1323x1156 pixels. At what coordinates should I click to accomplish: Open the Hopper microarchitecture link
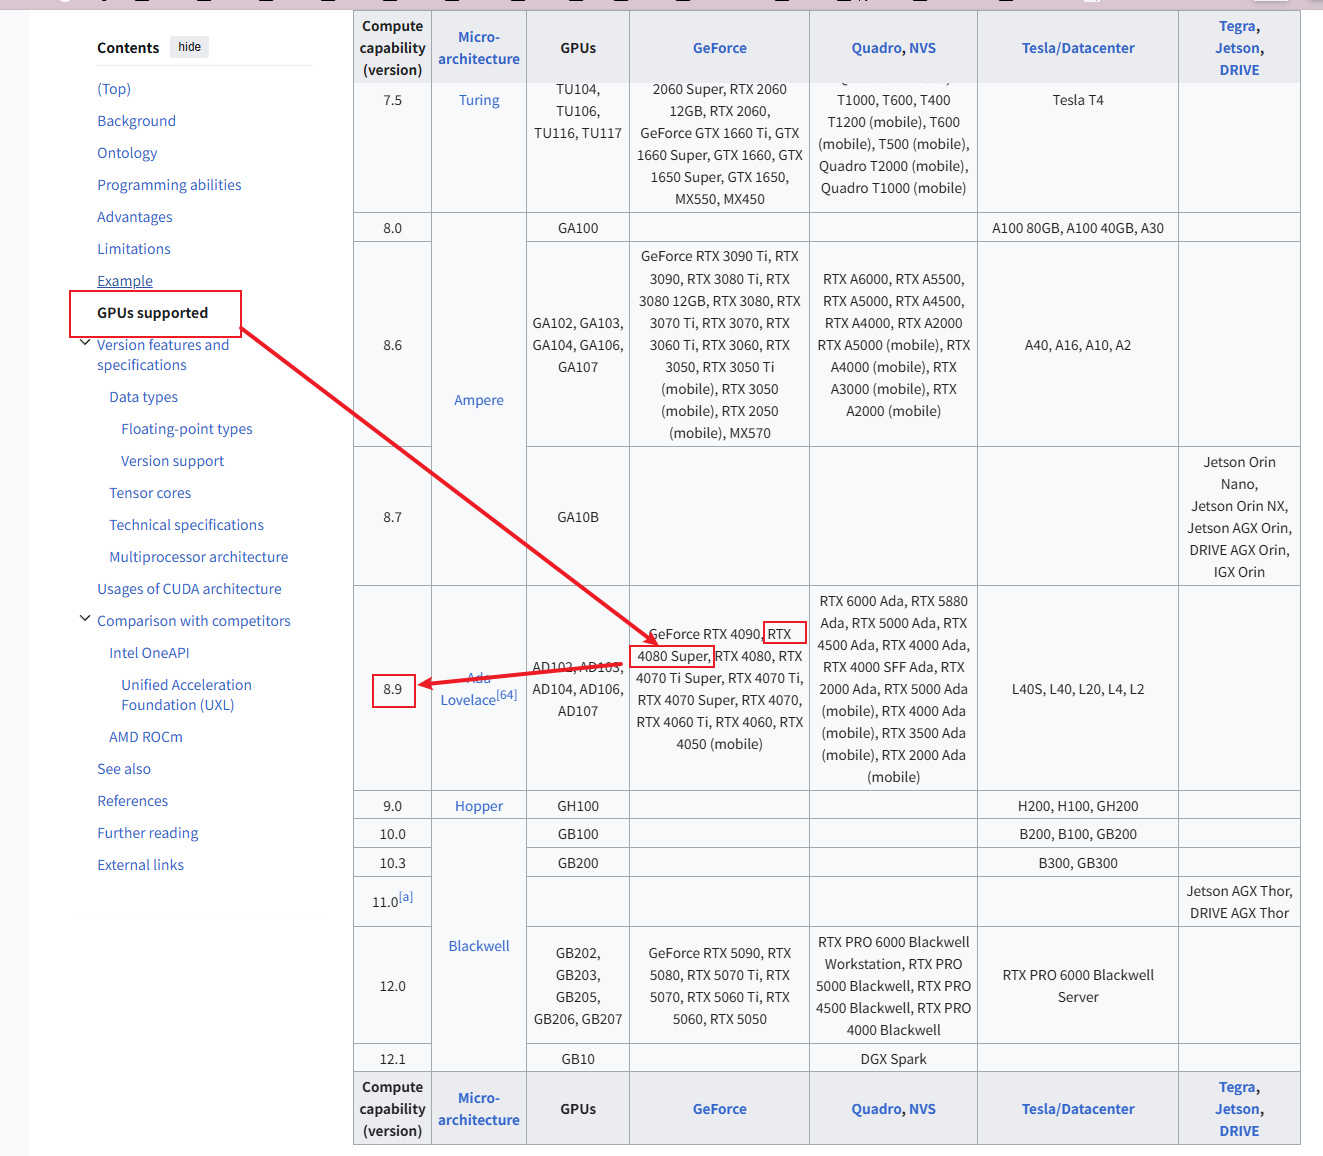point(479,806)
